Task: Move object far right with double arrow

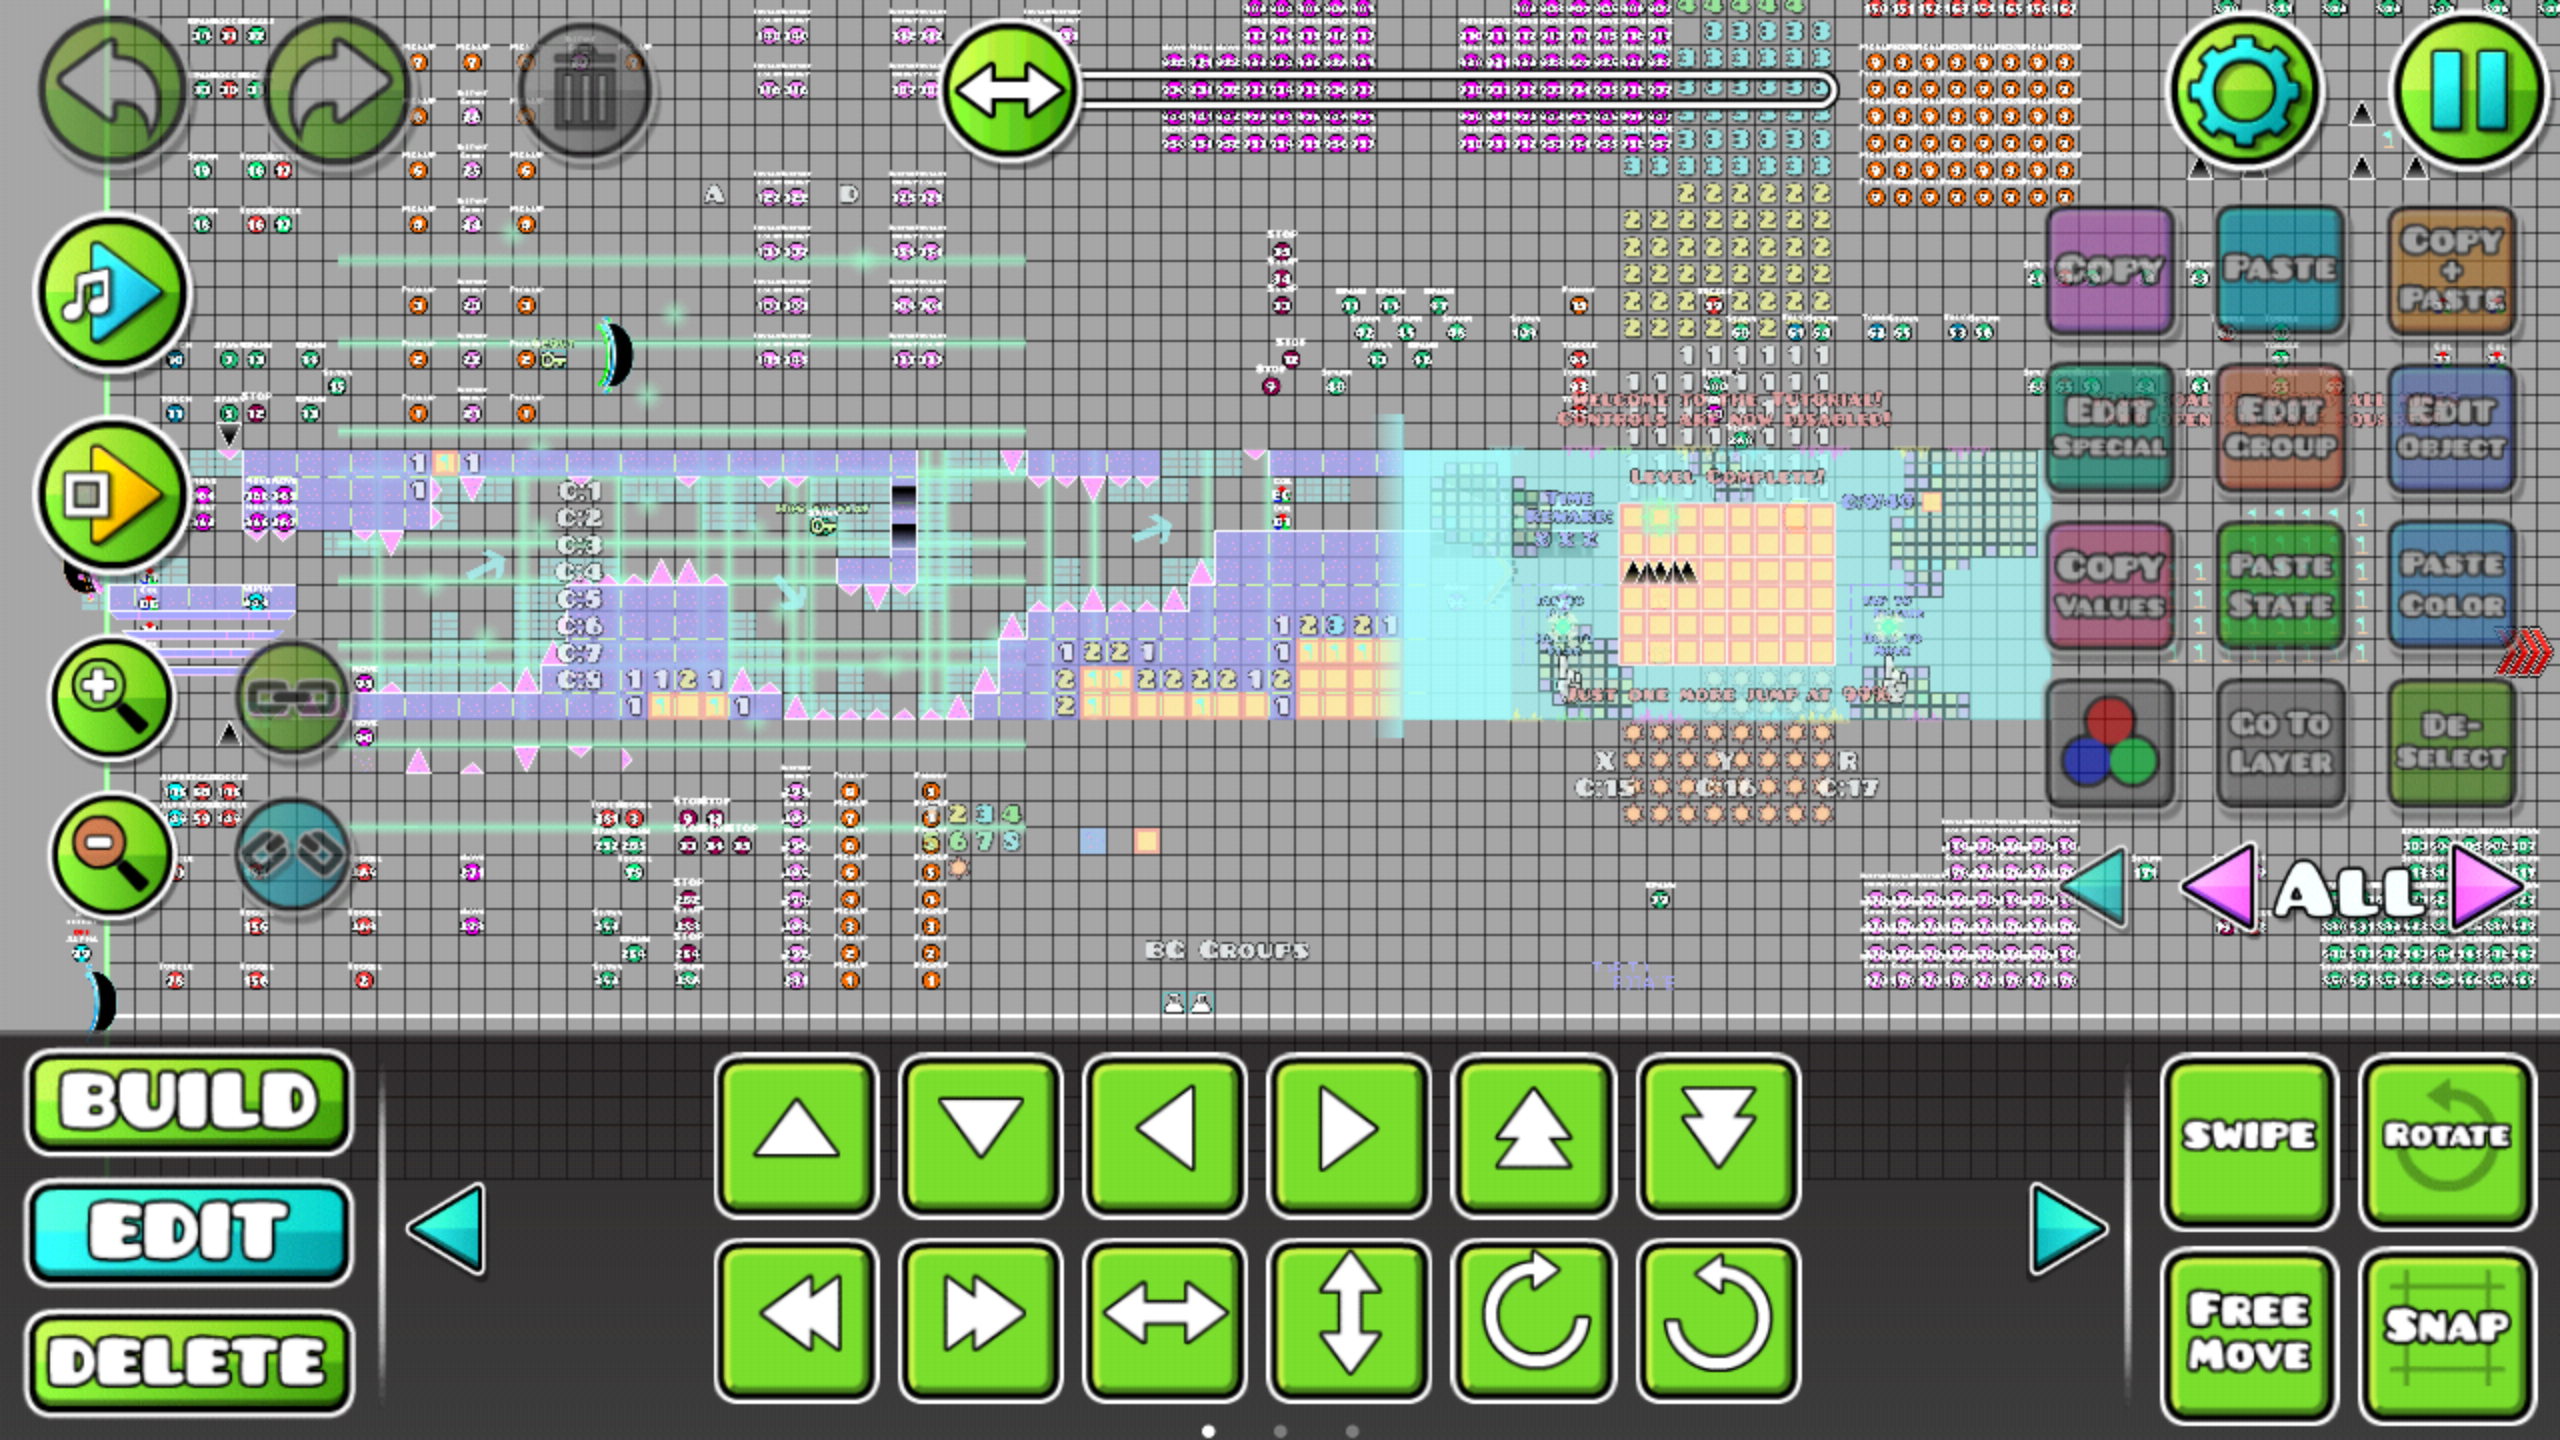Action: tap(981, 1319)
